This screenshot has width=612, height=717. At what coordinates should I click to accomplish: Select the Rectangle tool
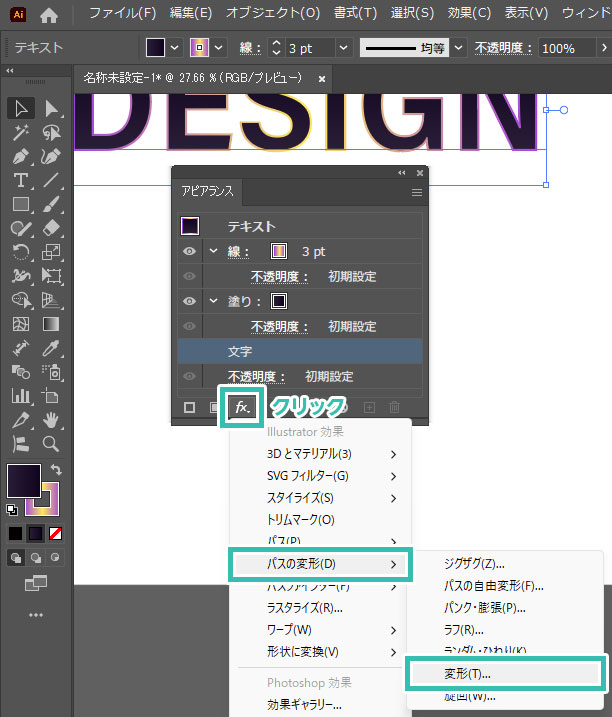tap(20, 204)
